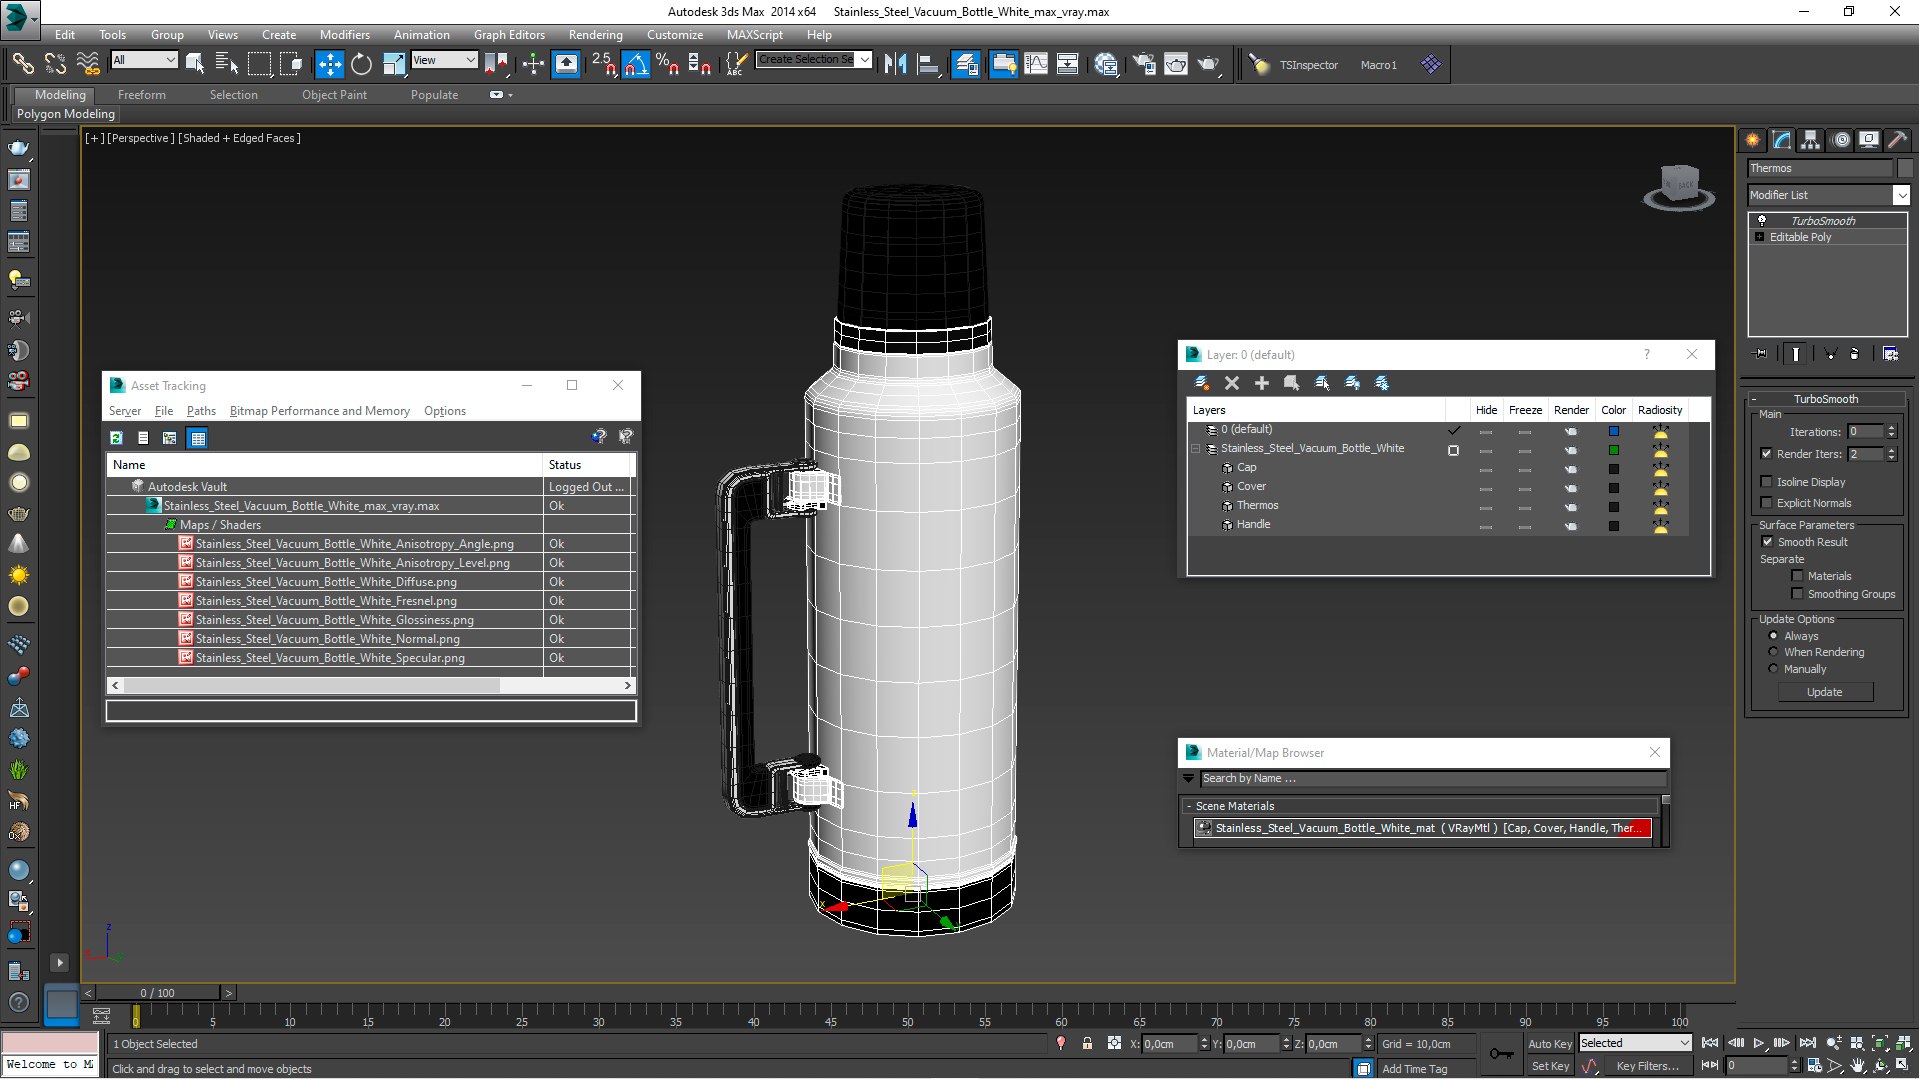This screenshot has width=1920, height=1080.
Task: Click the Create New Layer icon
Action: (x=1202, y=383)
